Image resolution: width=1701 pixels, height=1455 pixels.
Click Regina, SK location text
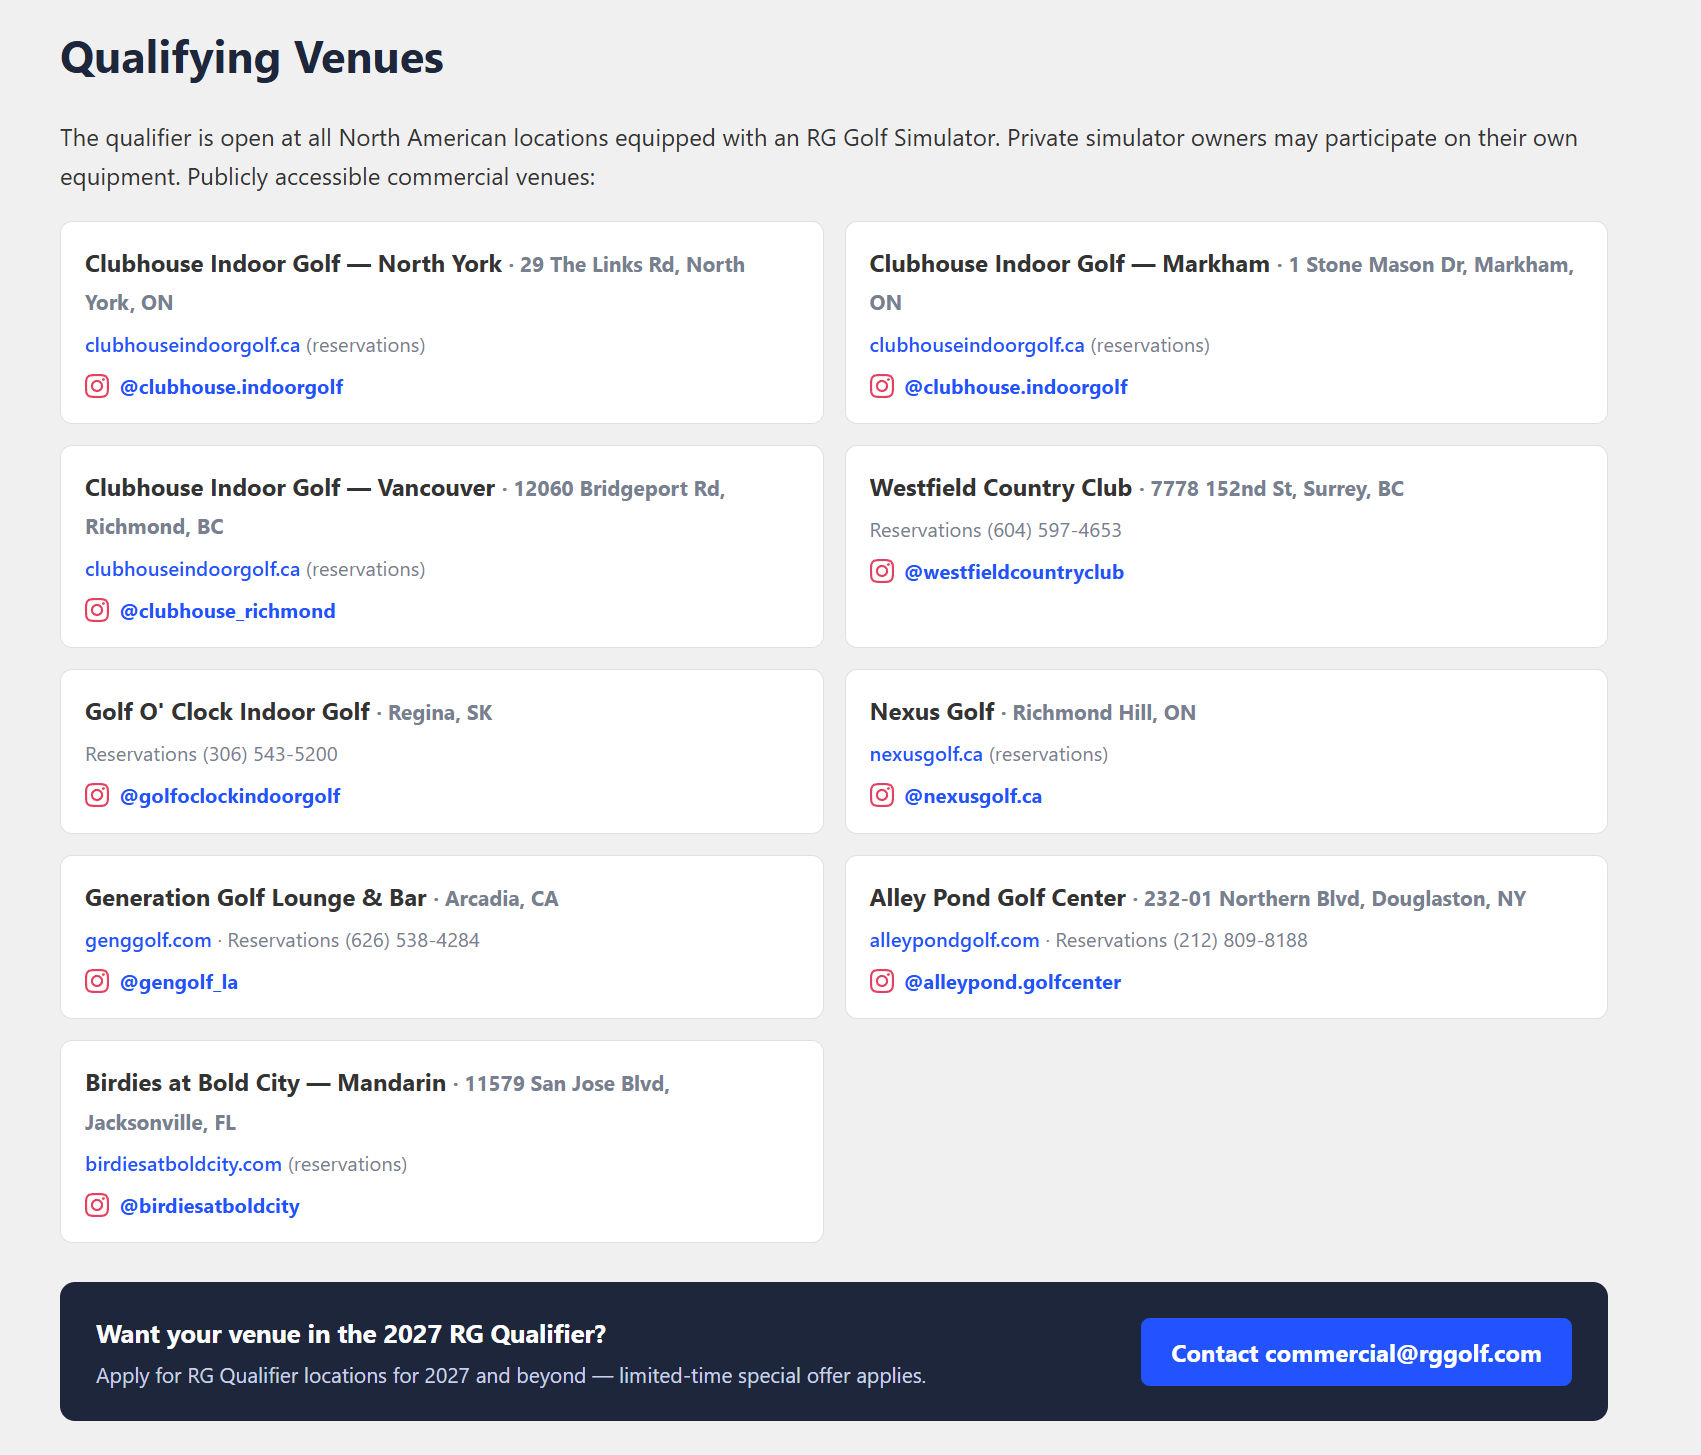(x=440, y=713)
